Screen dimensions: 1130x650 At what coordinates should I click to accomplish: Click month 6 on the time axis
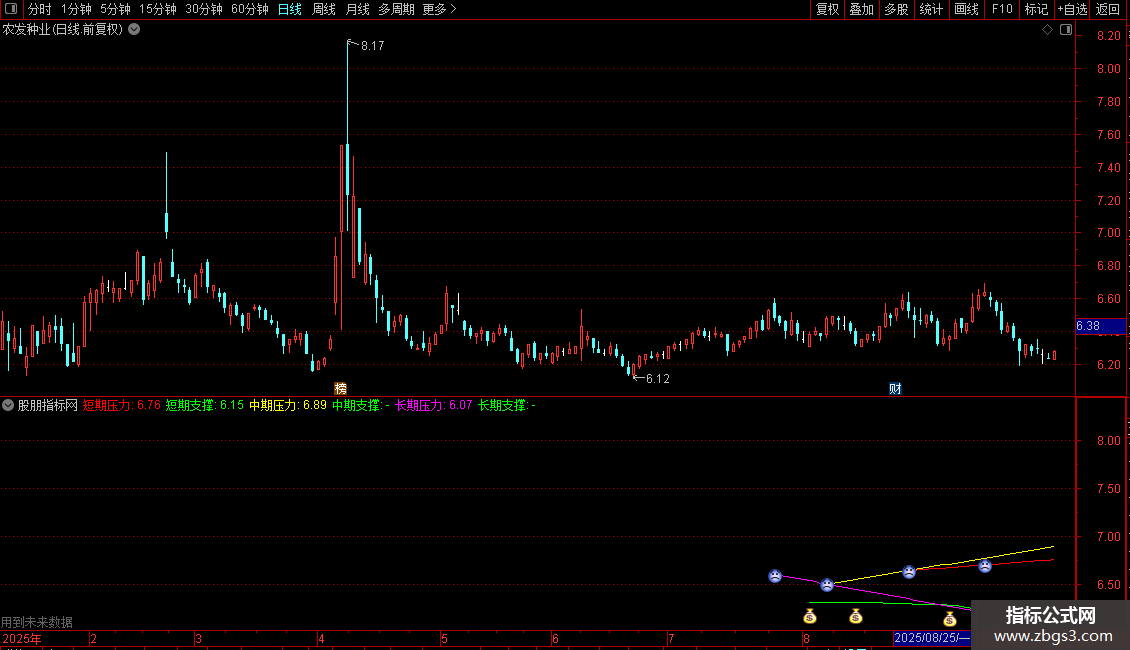[x=555, y=638]
